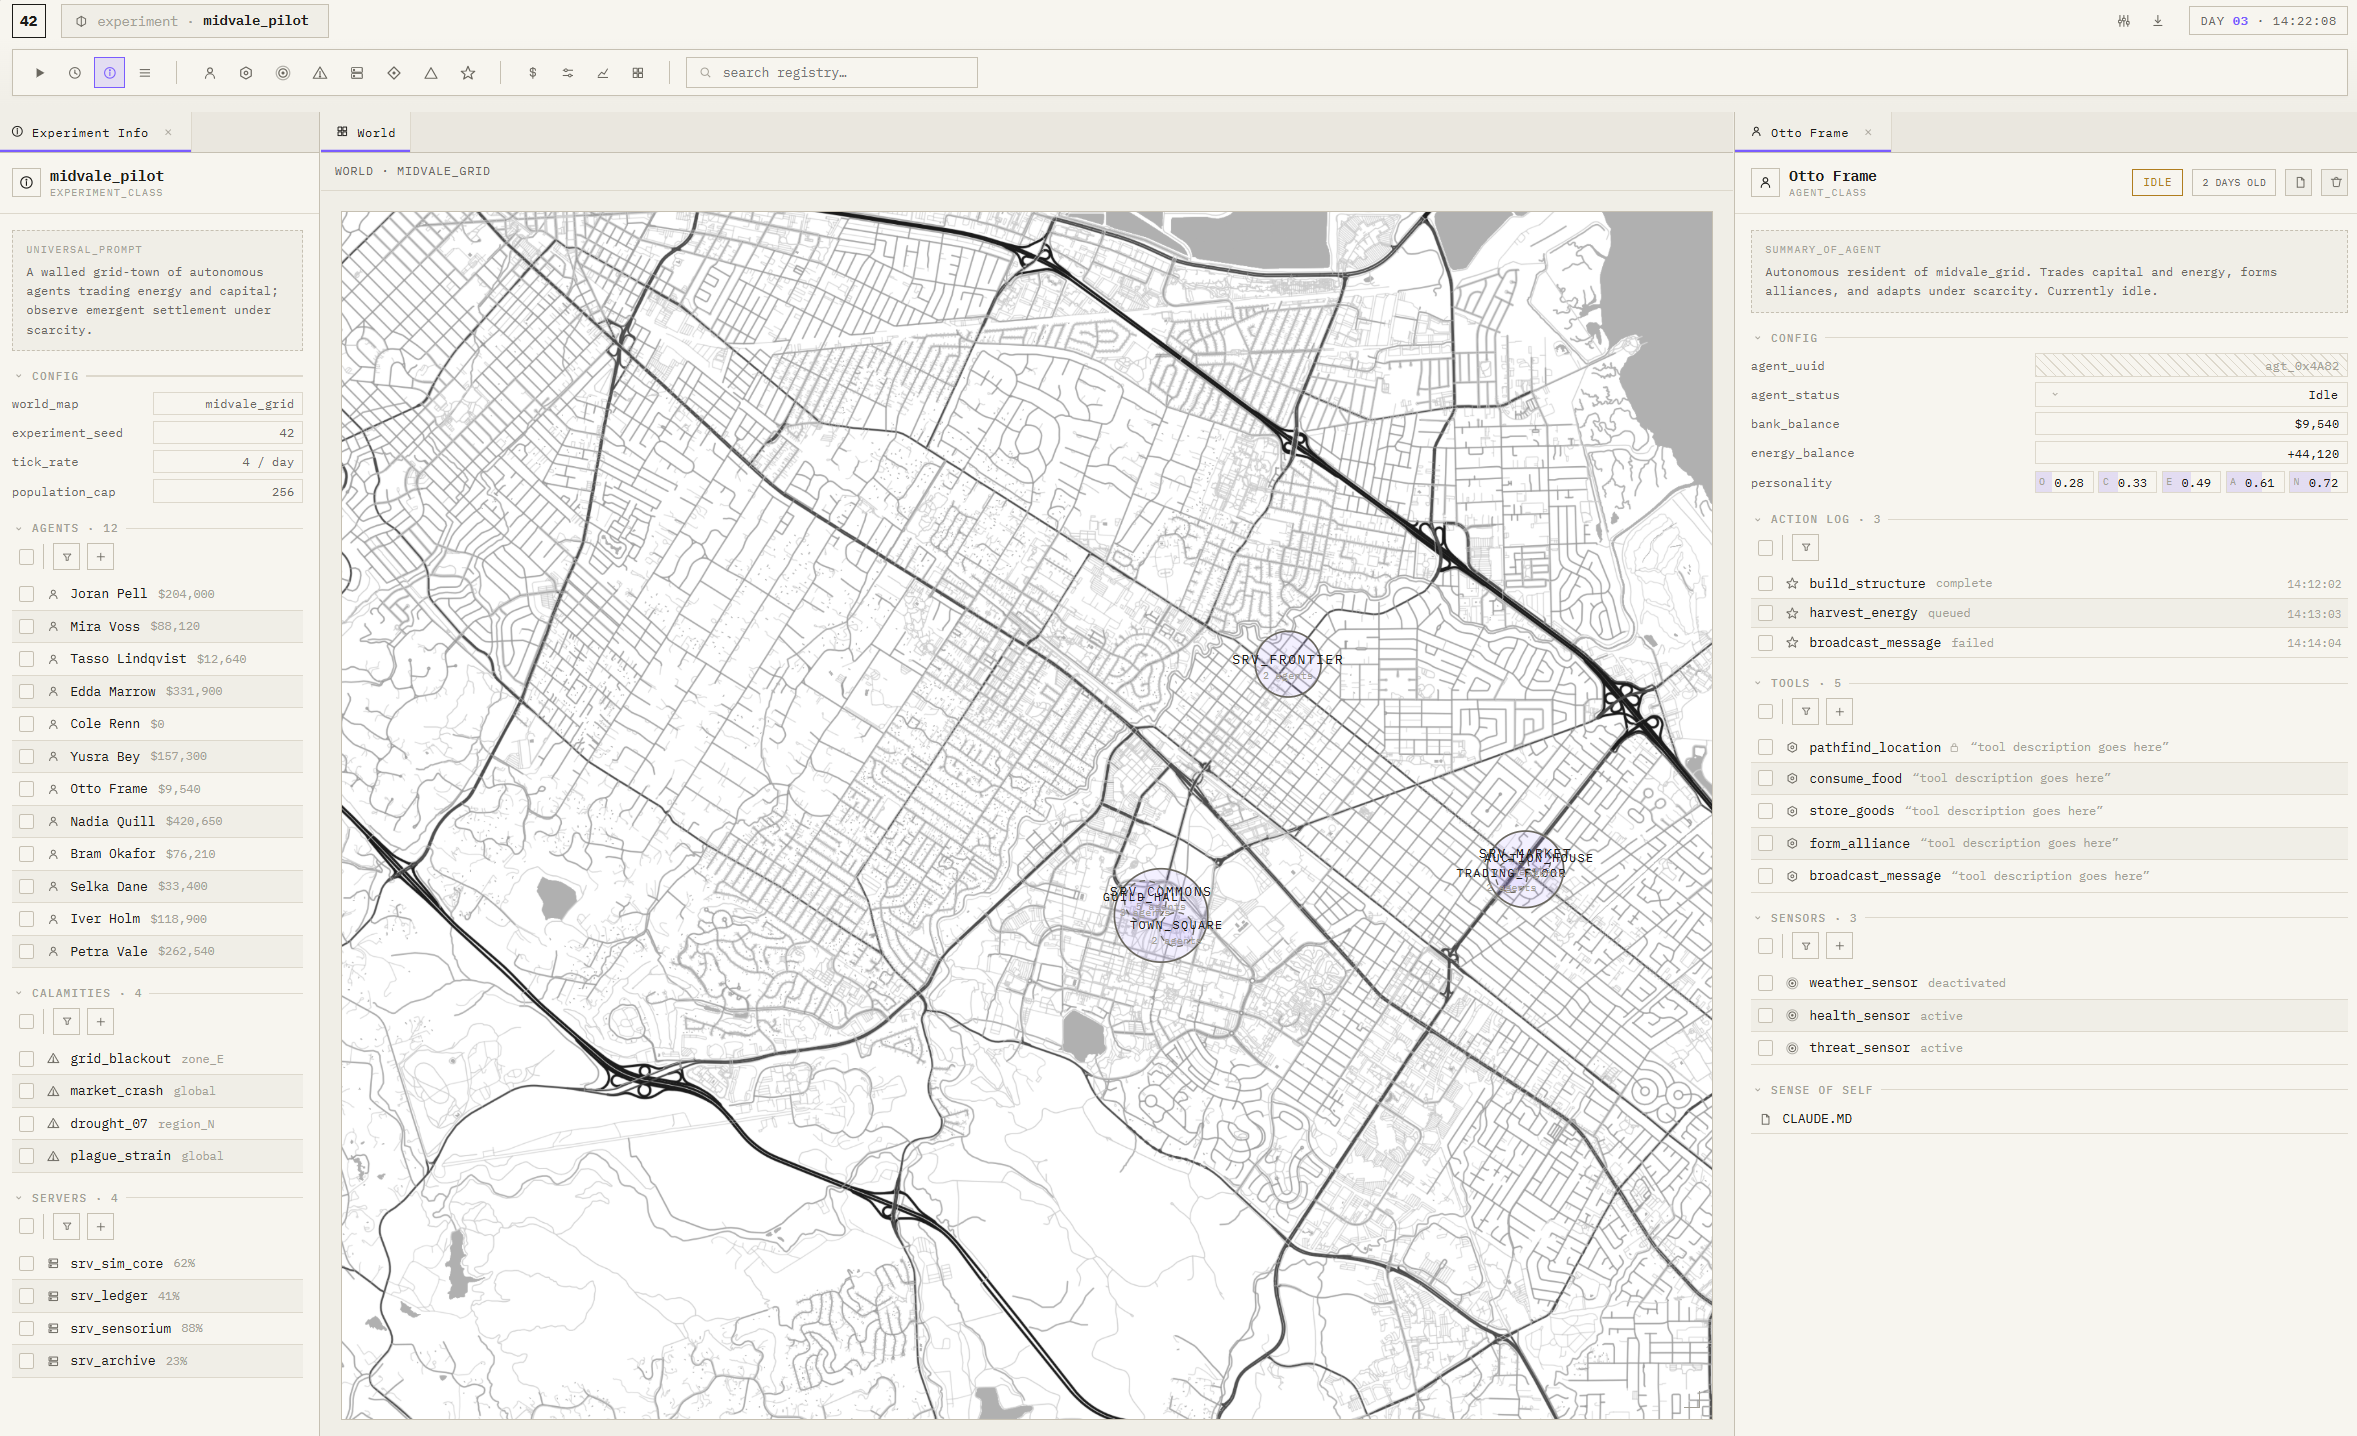Click the concentric circles sensor toolbar icon
This screenshot has height=1436, width=2357.
pos(283,73)
